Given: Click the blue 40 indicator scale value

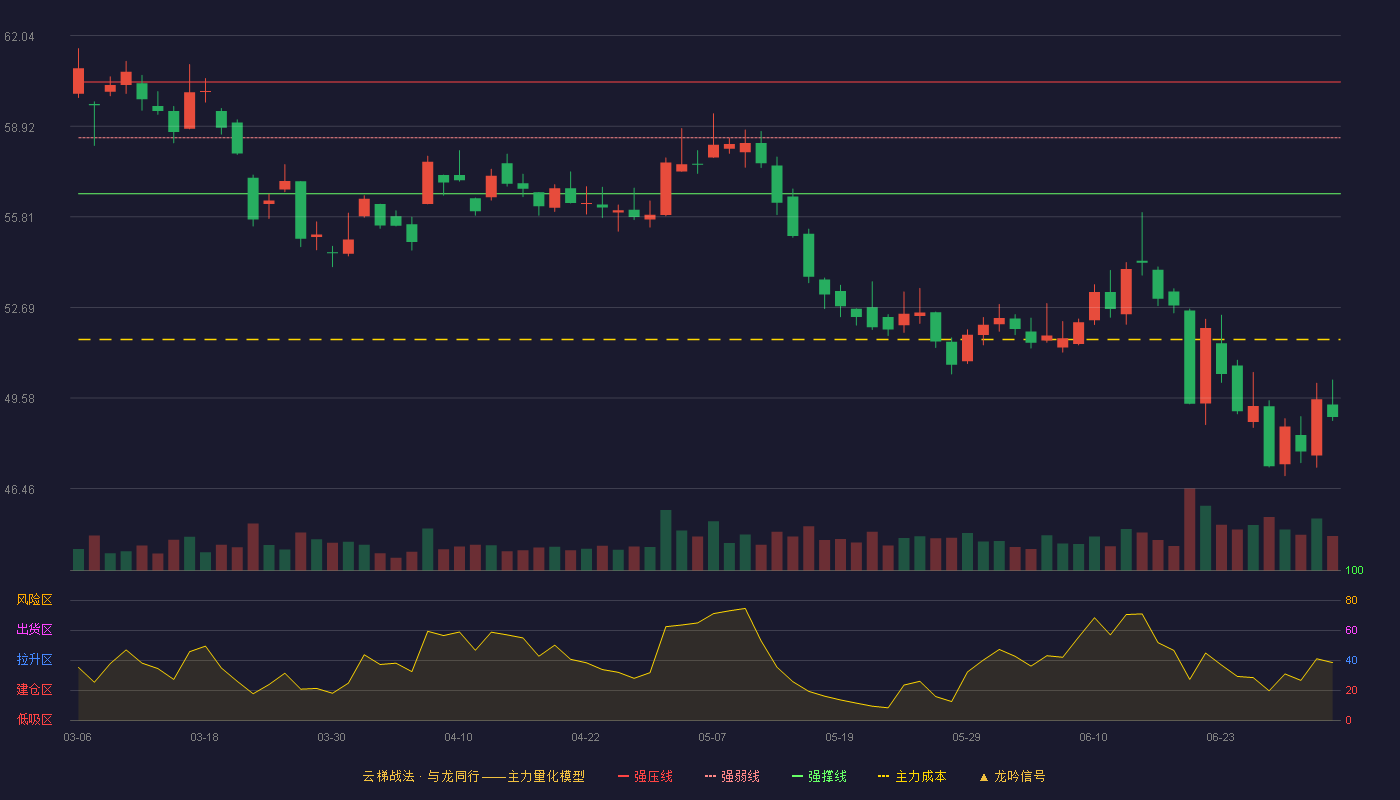Looking at the screenshot, I should (x=1351, y=660).
